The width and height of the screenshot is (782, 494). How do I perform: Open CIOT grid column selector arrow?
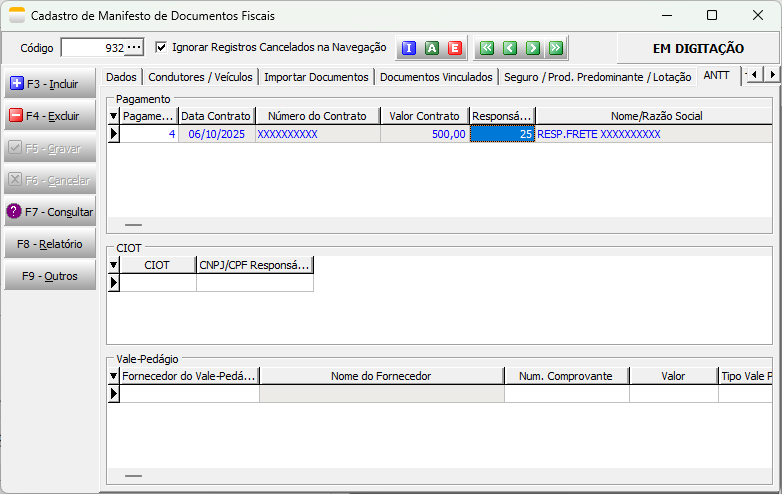(x=113, y=265)
